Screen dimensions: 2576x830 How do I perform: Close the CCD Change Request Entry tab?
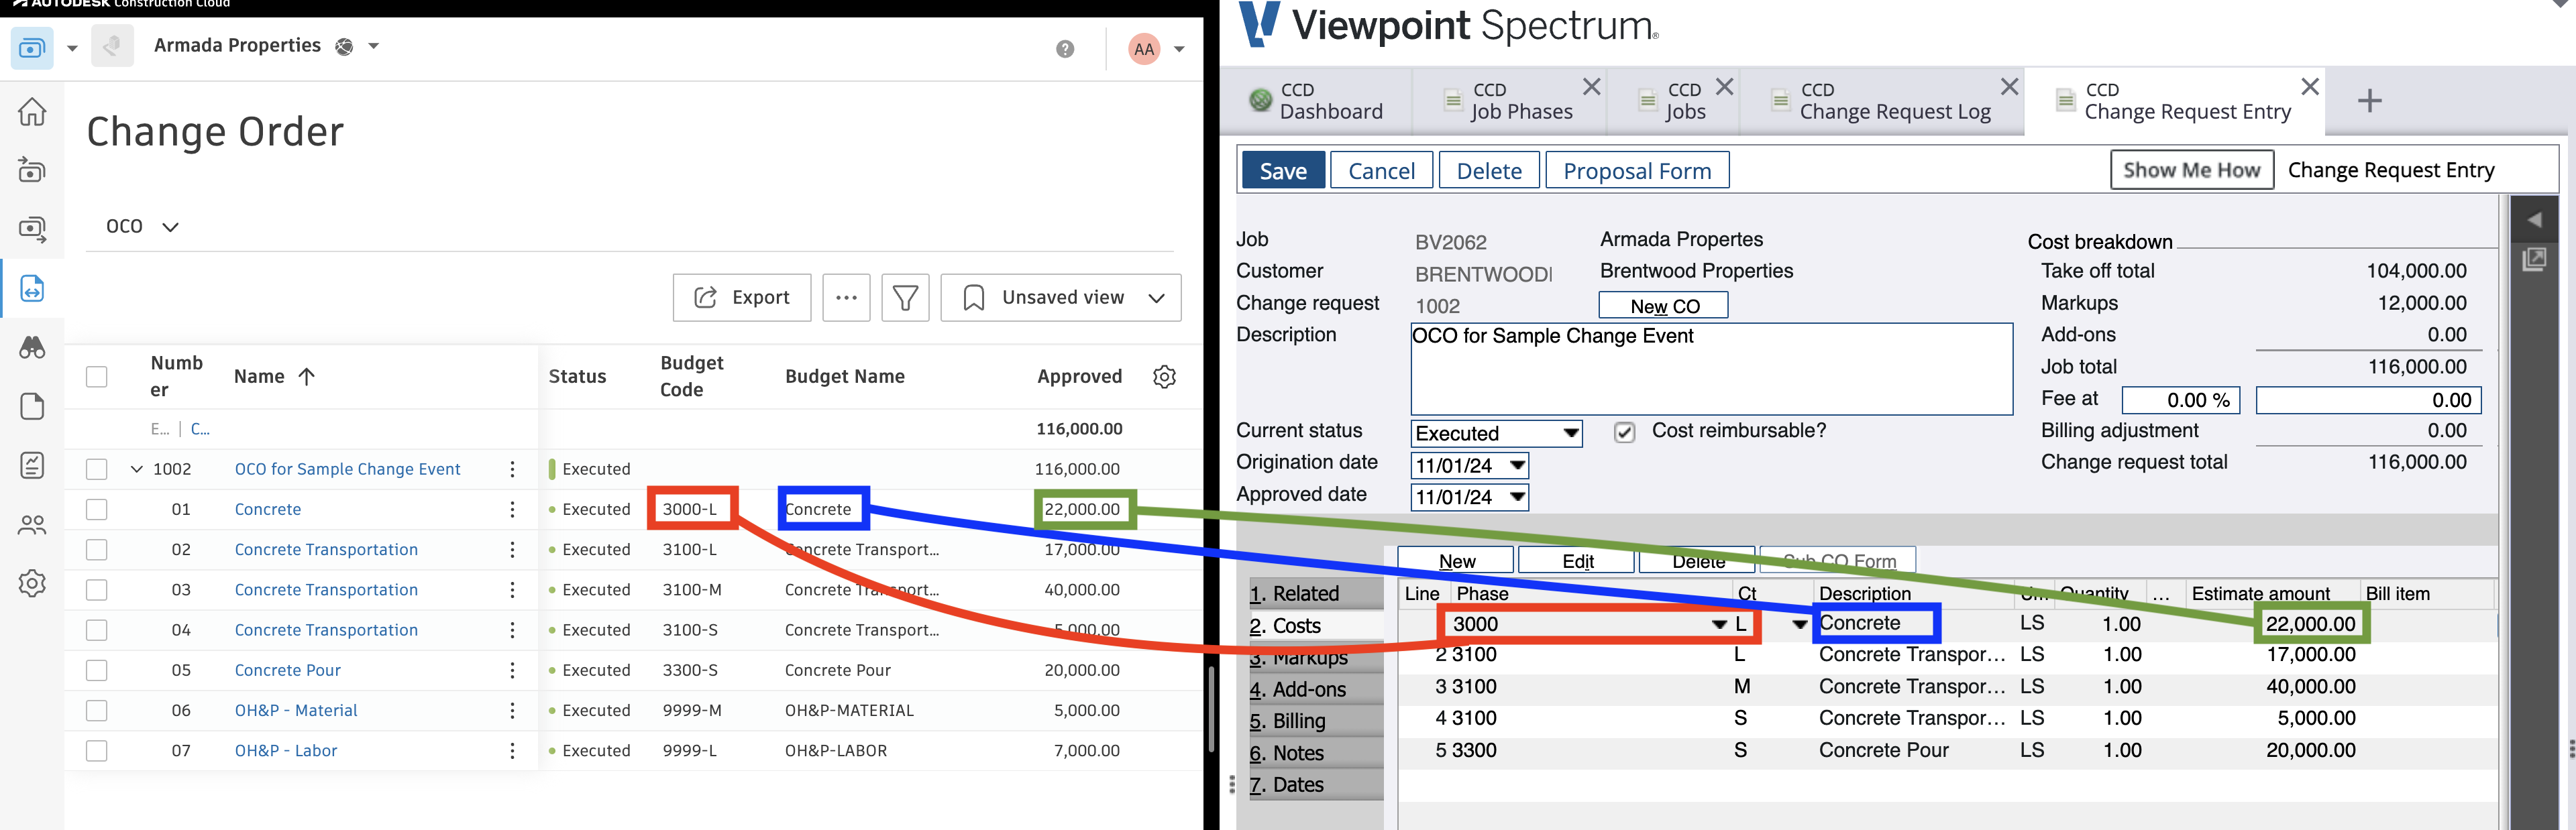[2310, 87]
